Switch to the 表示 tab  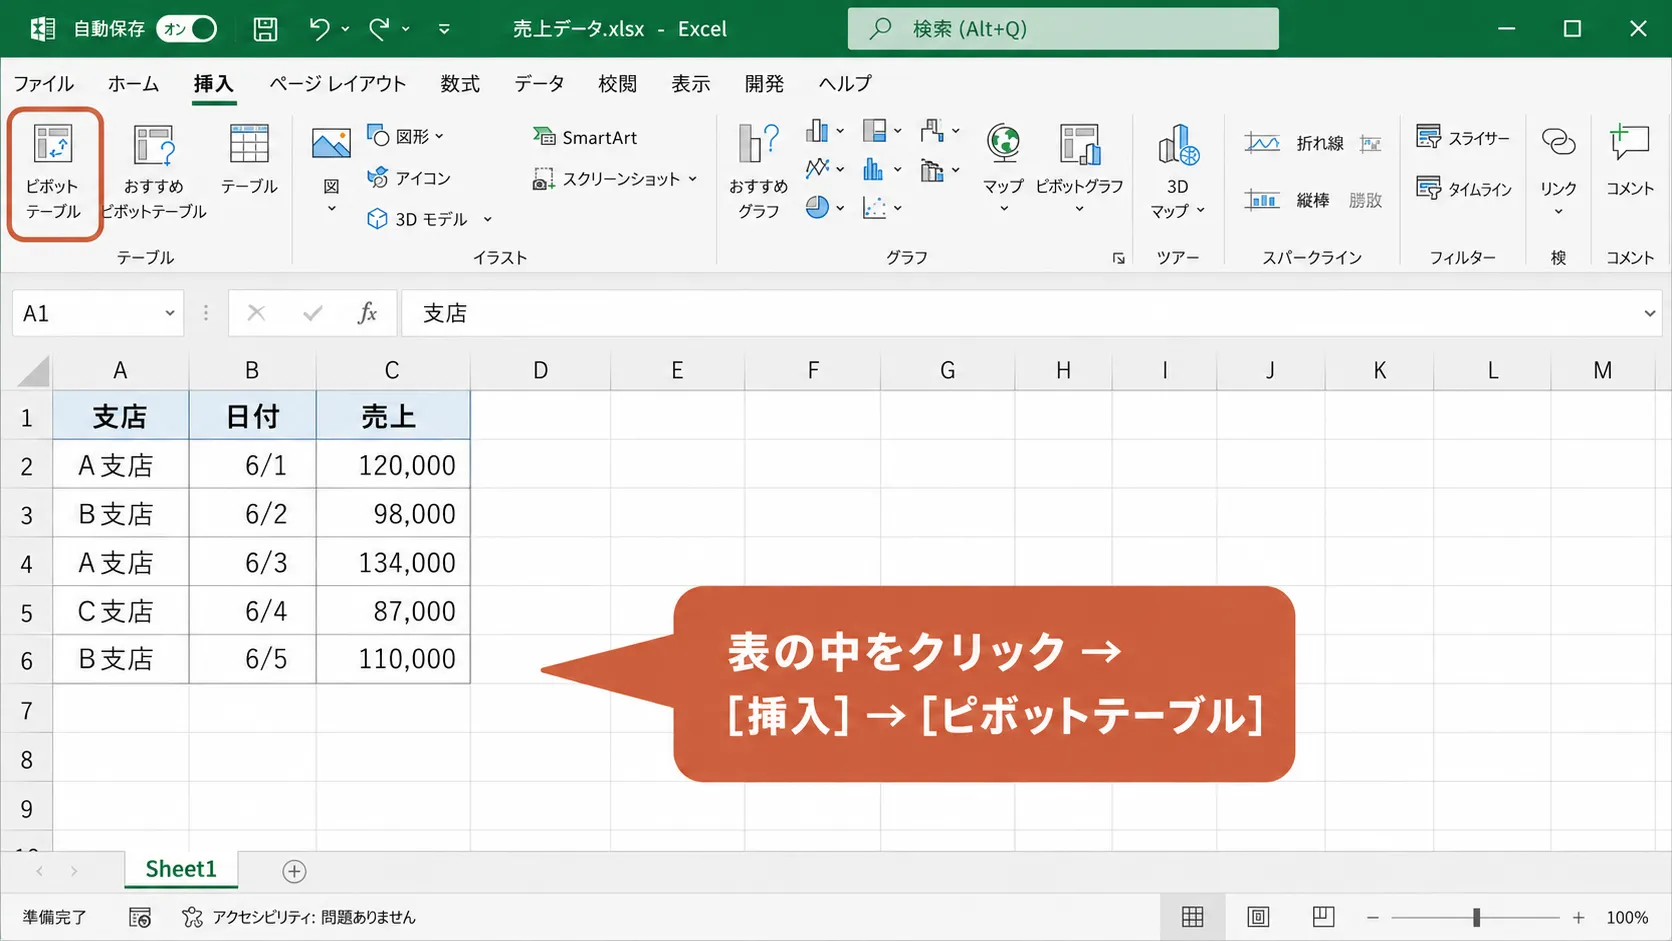(690, 84)
